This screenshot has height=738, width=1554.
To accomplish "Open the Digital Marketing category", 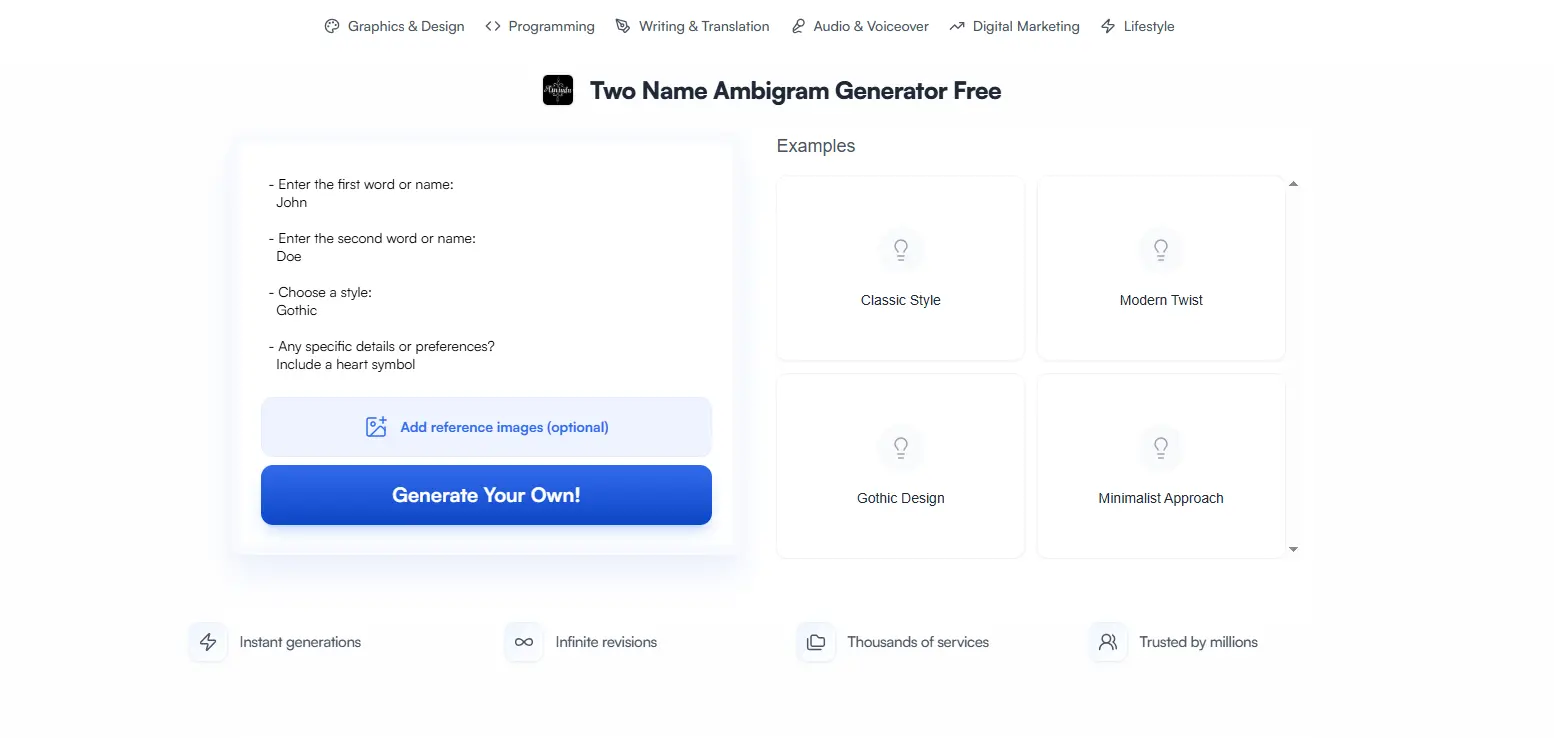I will point(1026,26).
